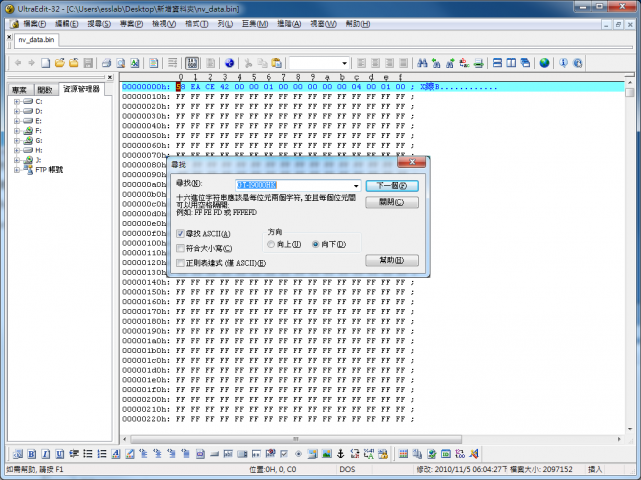This screenshot has height=480, width=641.
Task: Click the bulleted list HTML icon
Action: coord(88,454)
